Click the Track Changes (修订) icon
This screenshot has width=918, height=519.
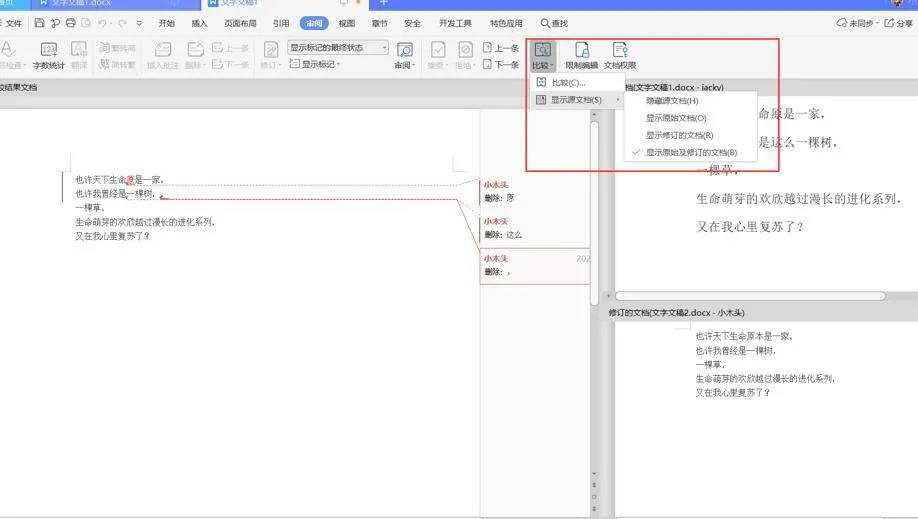tap(270, 55)
